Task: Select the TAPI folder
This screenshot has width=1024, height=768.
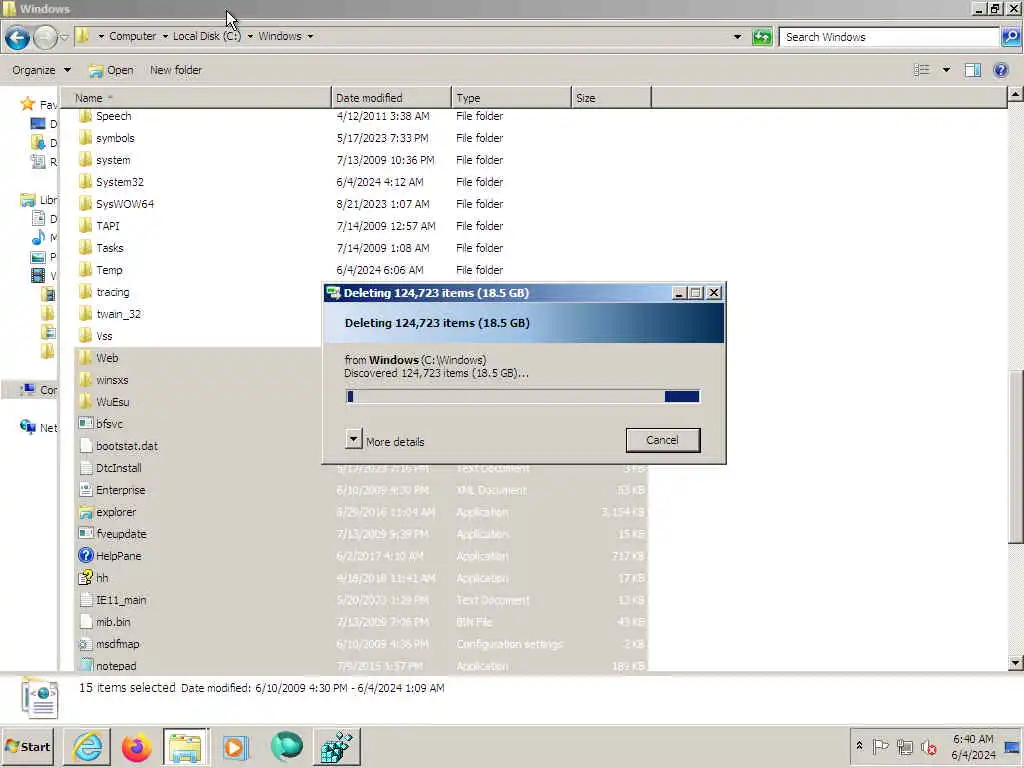Action: click(108, 226)
